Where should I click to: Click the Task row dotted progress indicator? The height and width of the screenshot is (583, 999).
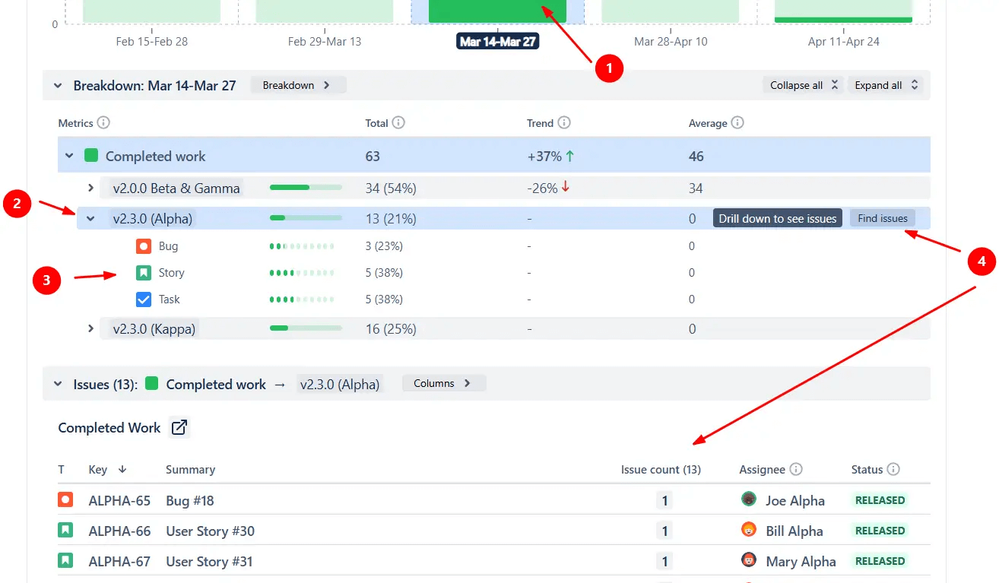(x=301, y=299)
